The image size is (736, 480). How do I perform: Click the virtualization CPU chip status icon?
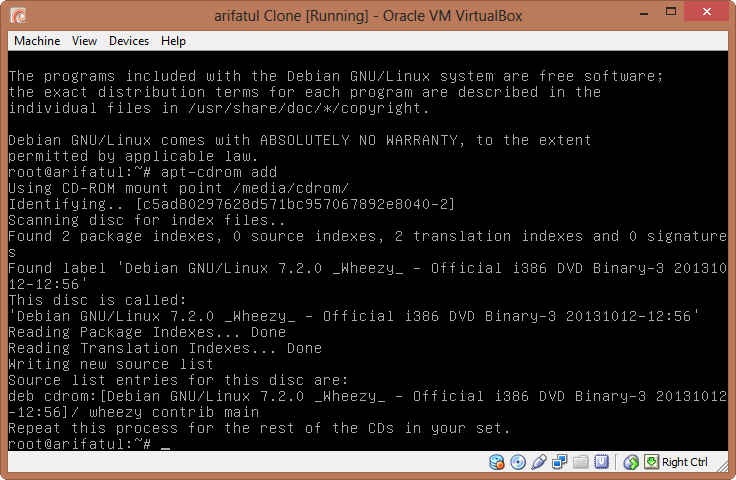click(x=601, y=462)
